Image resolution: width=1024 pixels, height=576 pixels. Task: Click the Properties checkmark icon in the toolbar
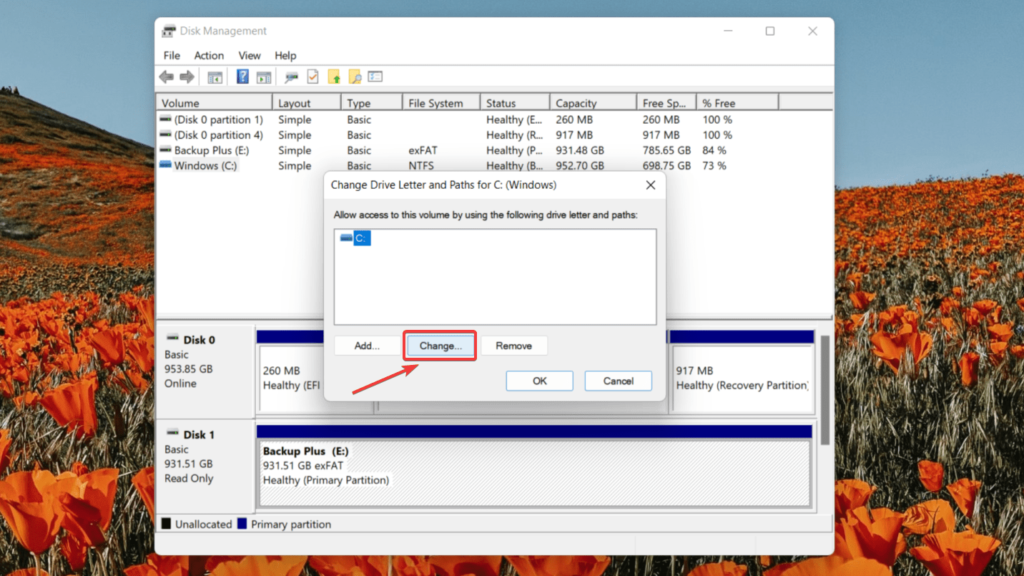[x=311, y=77]
